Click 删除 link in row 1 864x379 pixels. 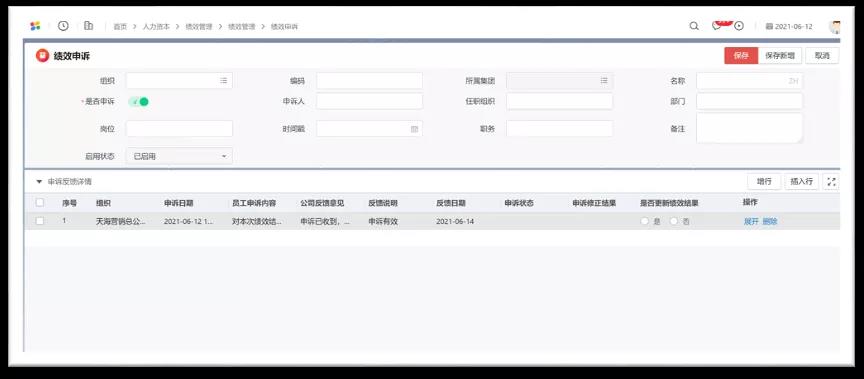coord(770,221)
